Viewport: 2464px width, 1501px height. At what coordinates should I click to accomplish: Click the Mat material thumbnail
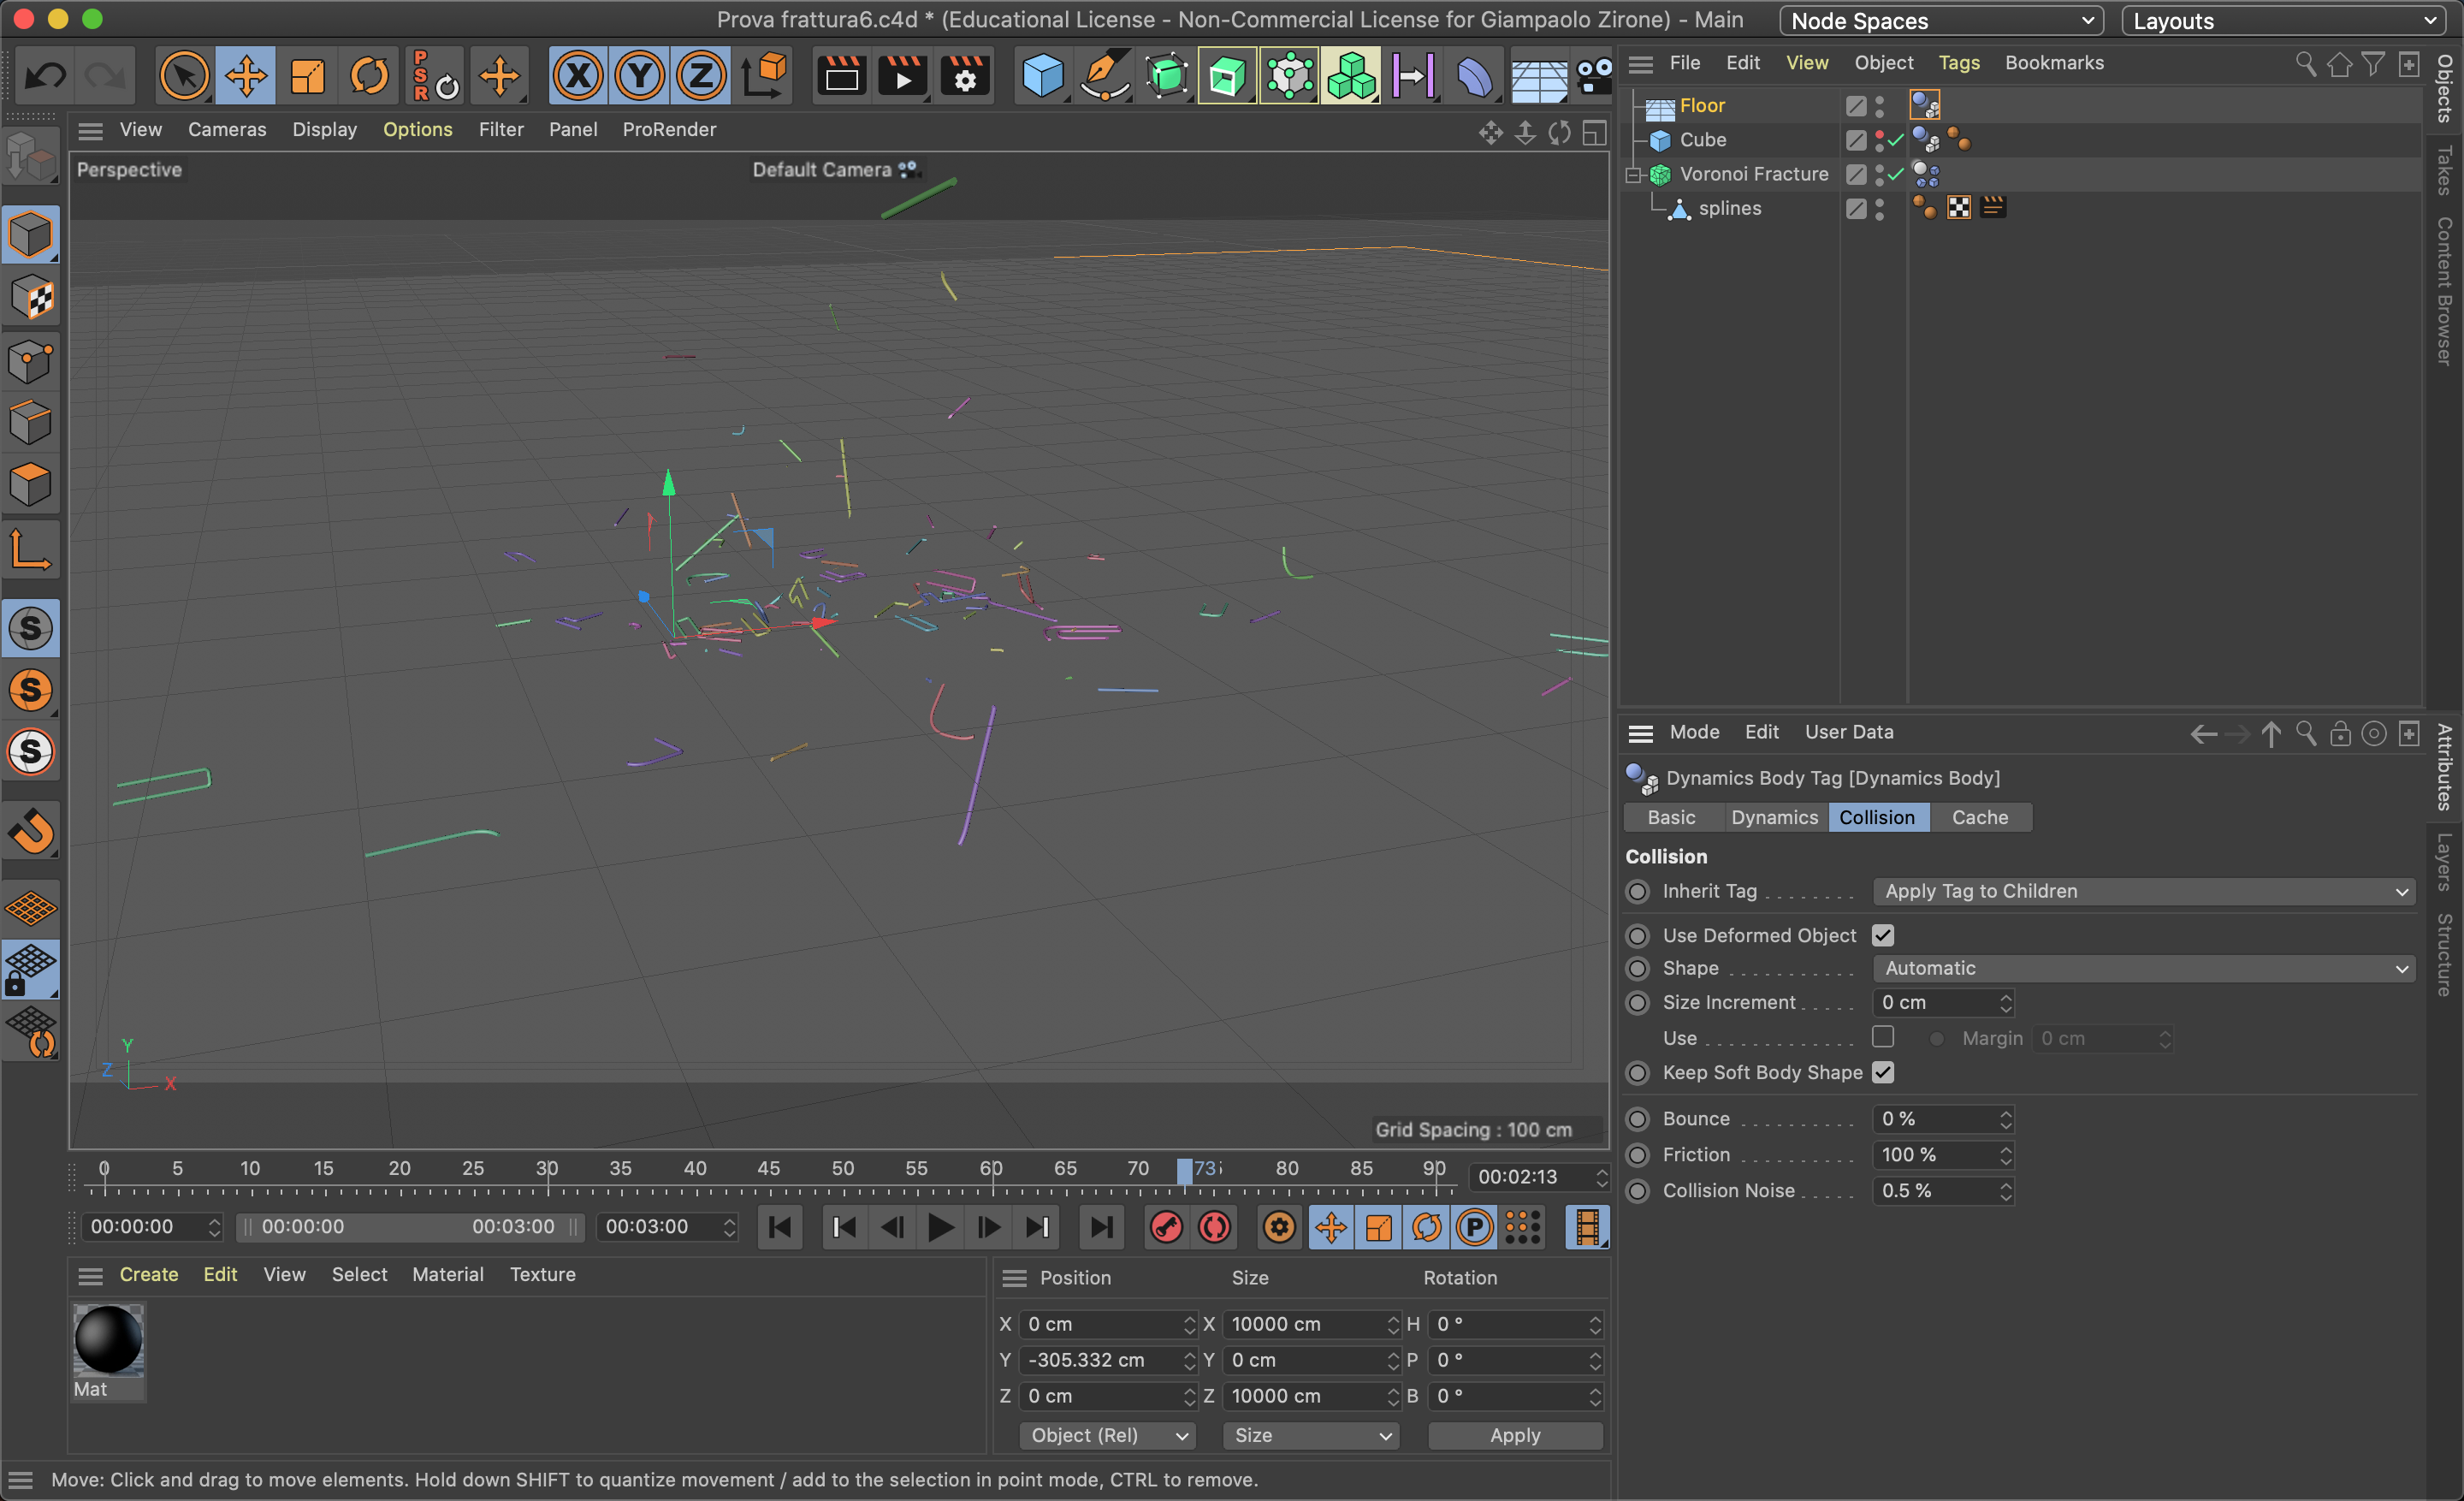coord(108,1340)
